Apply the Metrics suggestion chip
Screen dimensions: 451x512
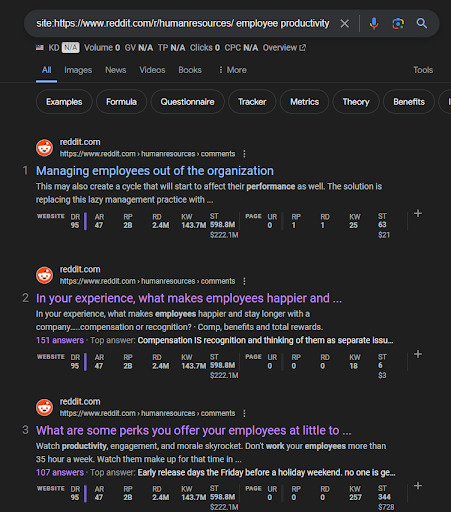coord(304,102)
